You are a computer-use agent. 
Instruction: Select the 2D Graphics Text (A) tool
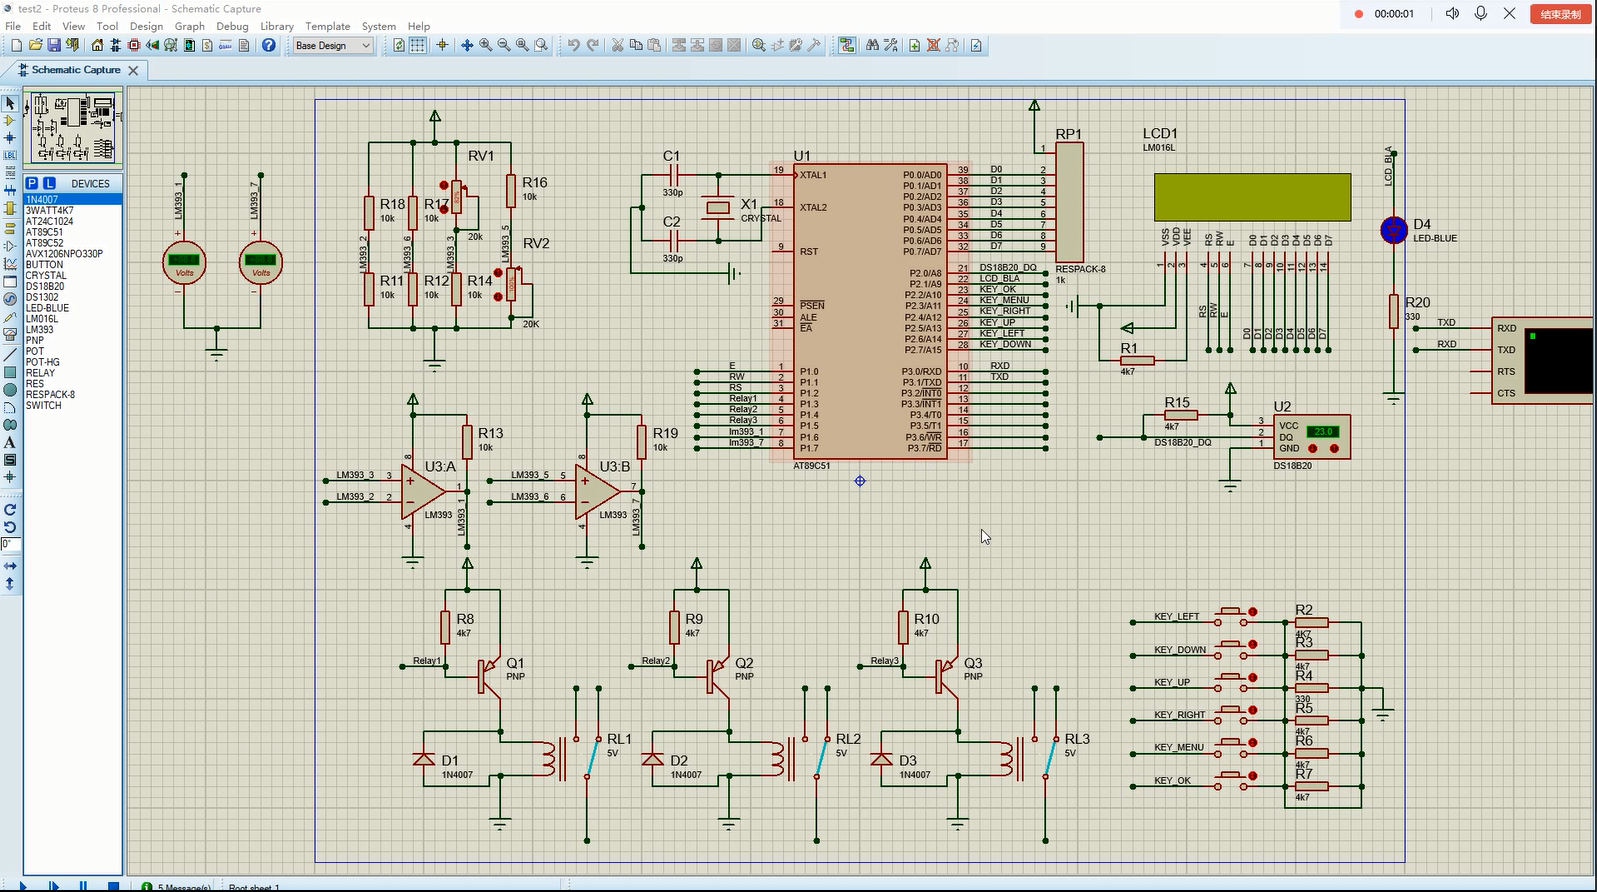(10, 442)
